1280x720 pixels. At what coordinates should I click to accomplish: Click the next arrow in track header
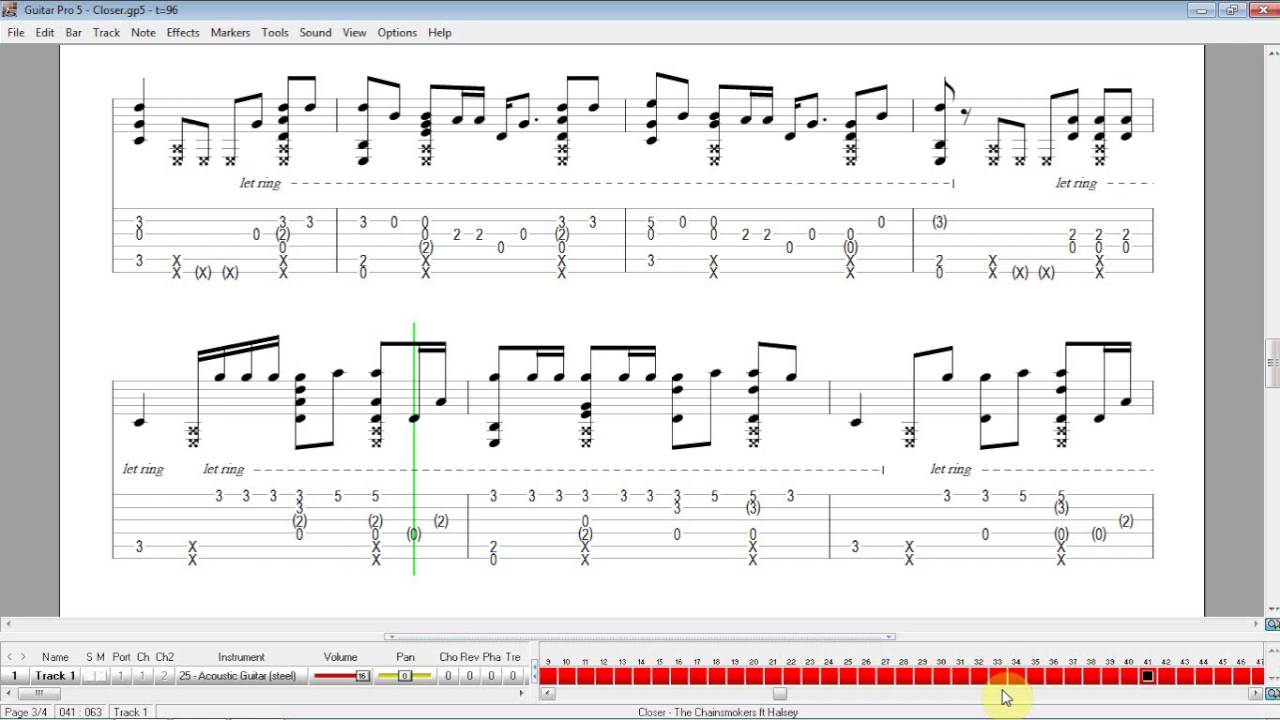pos(24,657)
